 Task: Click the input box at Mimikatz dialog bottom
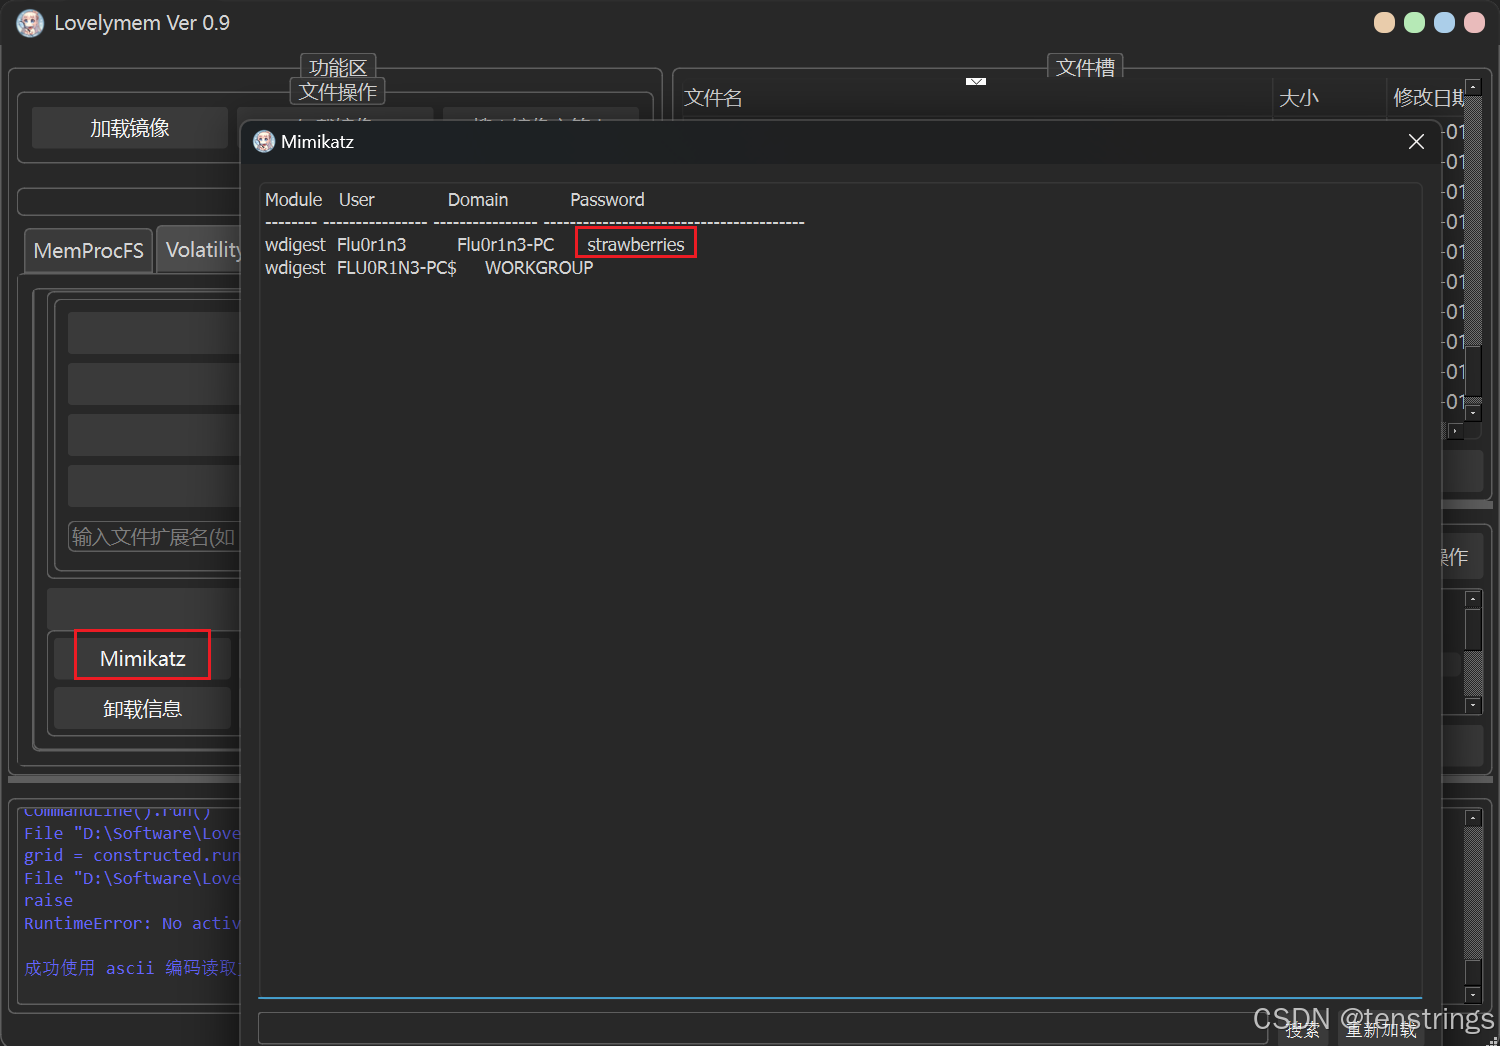pyautogui.click(x=764, y=1028)
